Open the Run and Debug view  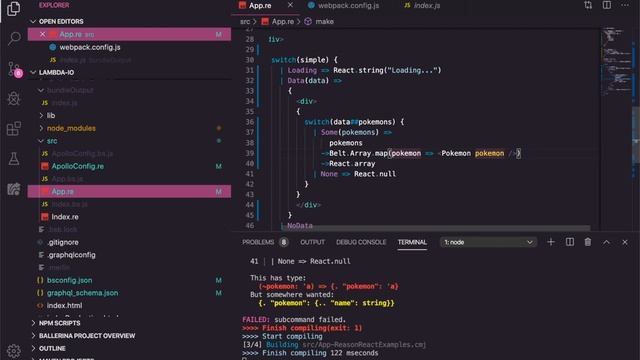click(x=14, y=98)
